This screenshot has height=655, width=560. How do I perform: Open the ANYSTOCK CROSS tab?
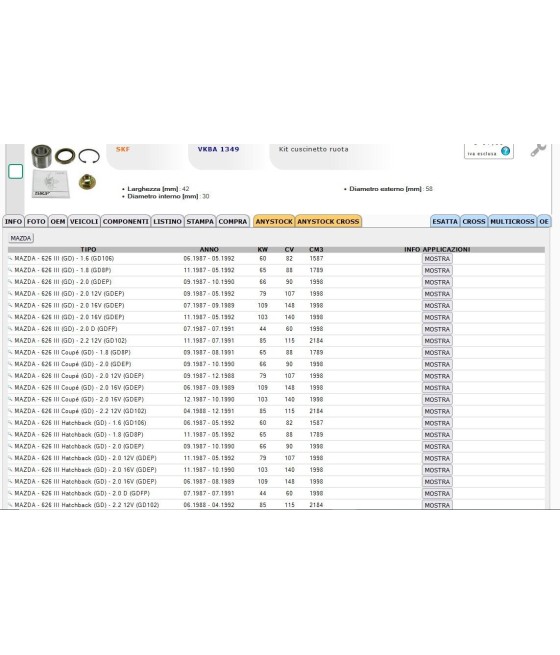point(328,221)
